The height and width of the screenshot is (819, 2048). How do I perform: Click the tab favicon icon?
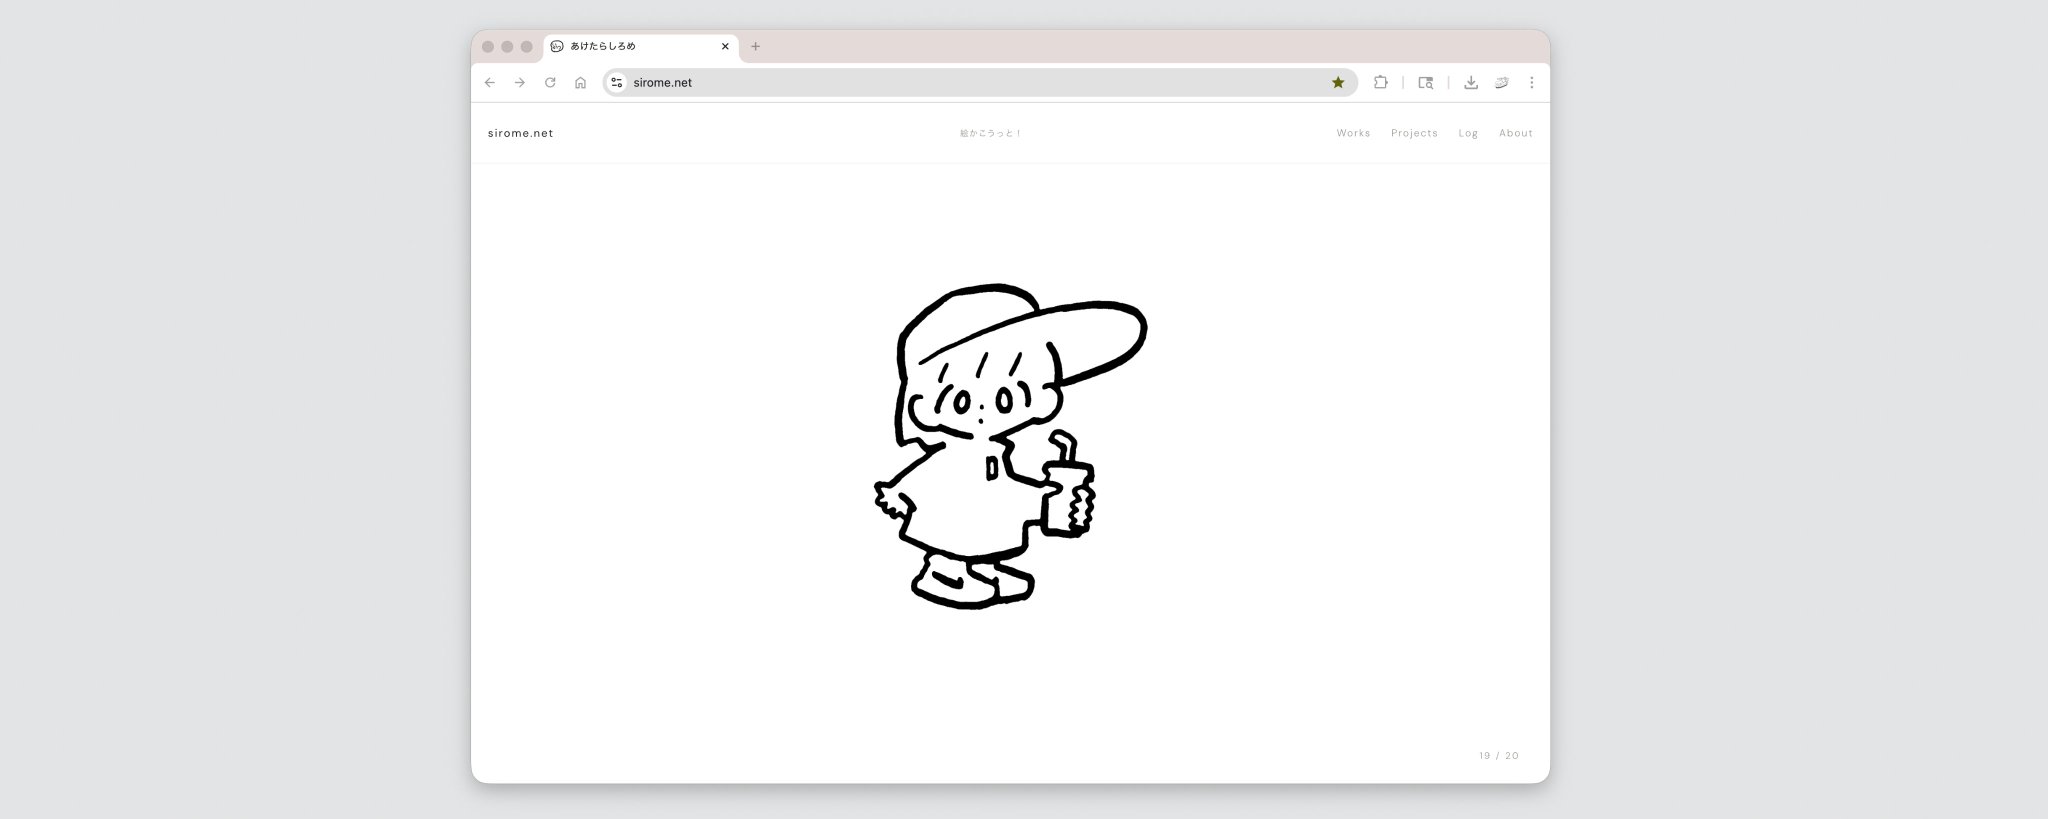point(557,46)
